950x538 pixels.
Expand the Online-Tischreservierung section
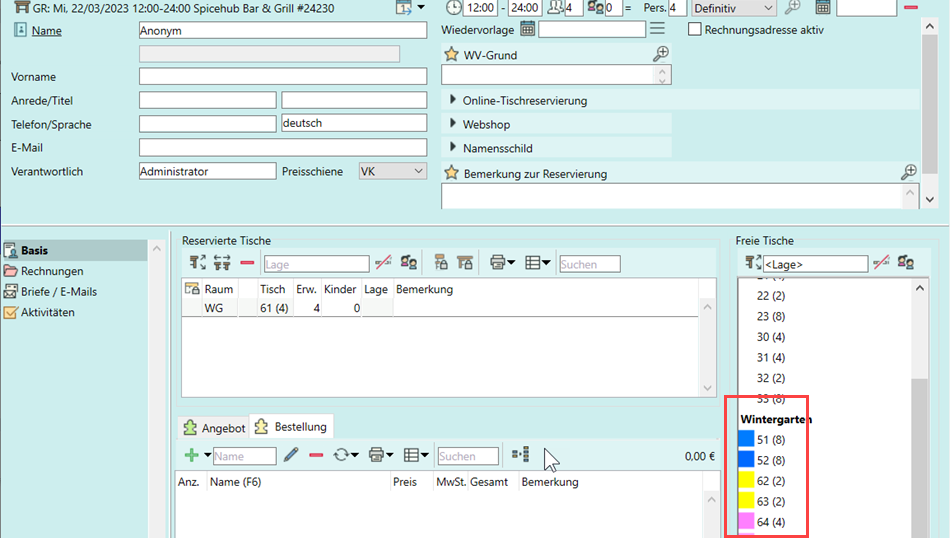[x=453, y=100]
